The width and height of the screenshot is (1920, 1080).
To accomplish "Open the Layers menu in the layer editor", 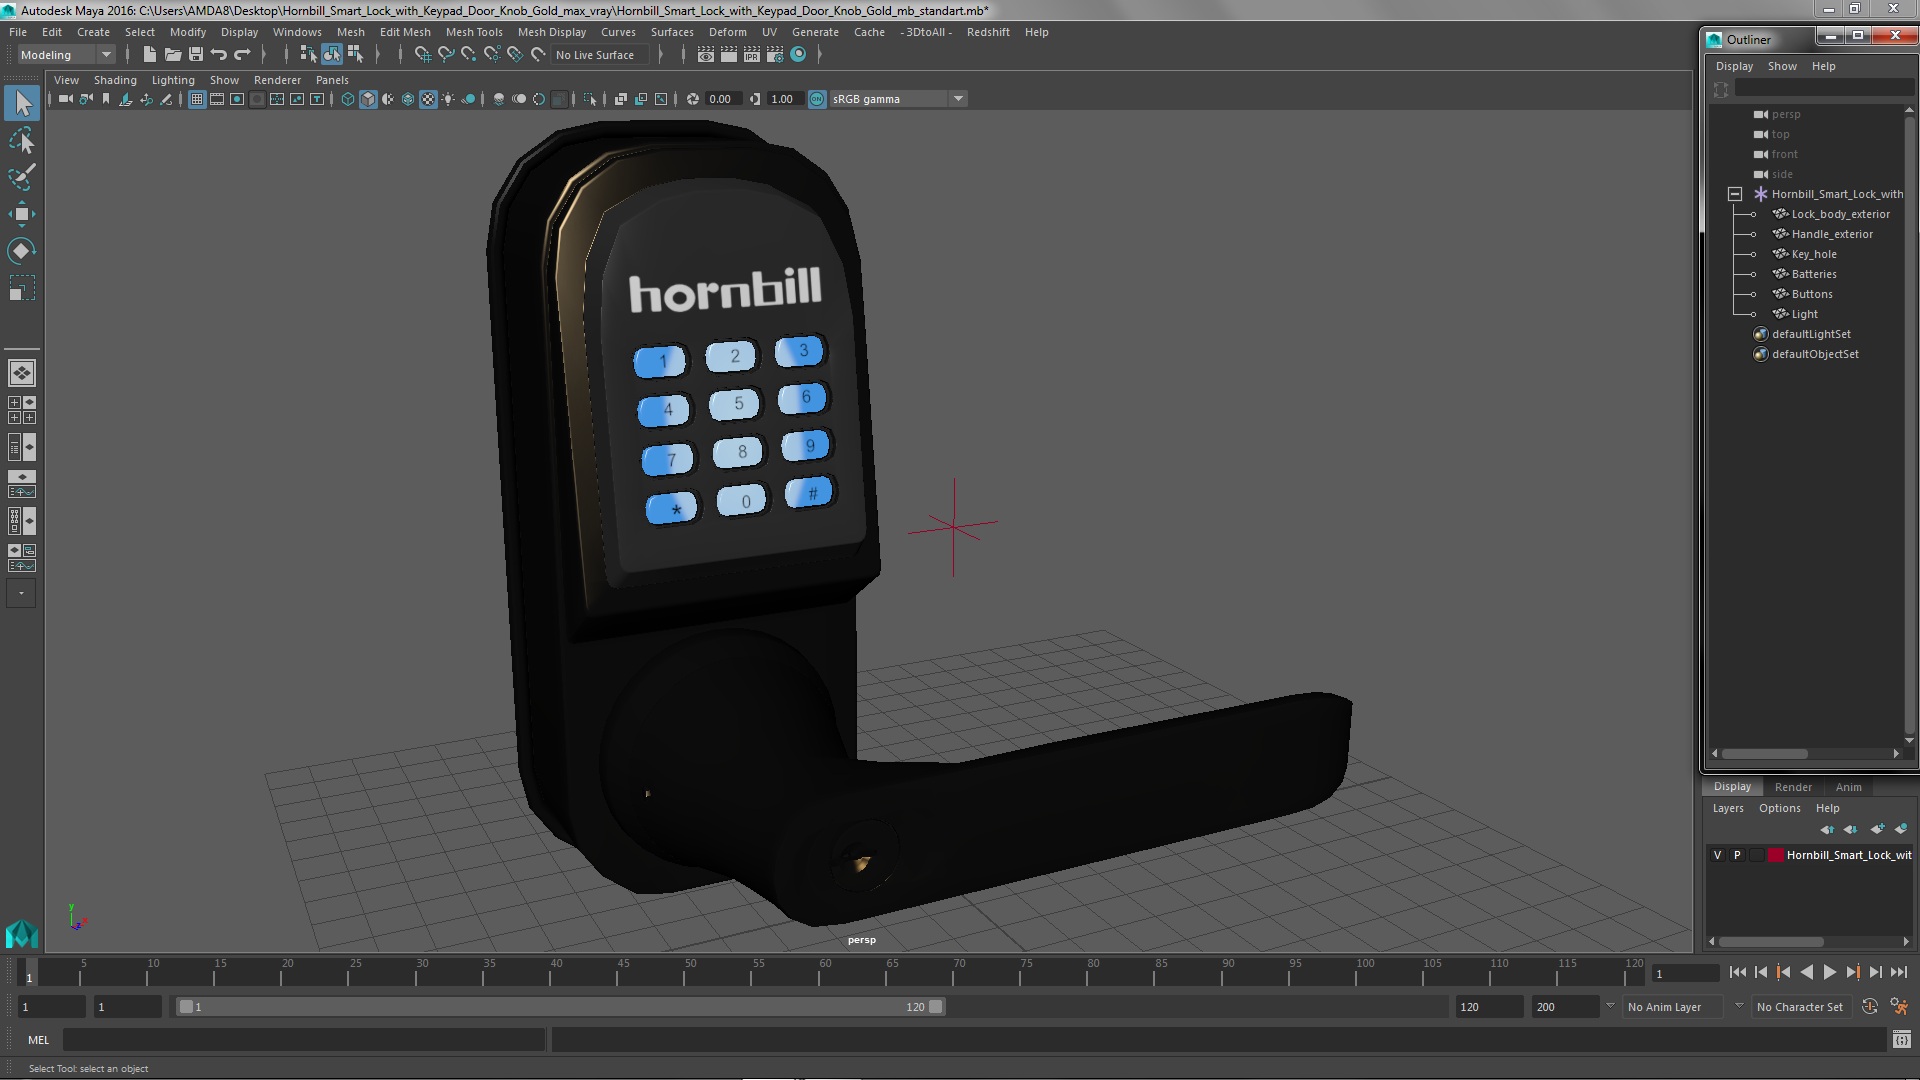I will (x=1727, y=808).
